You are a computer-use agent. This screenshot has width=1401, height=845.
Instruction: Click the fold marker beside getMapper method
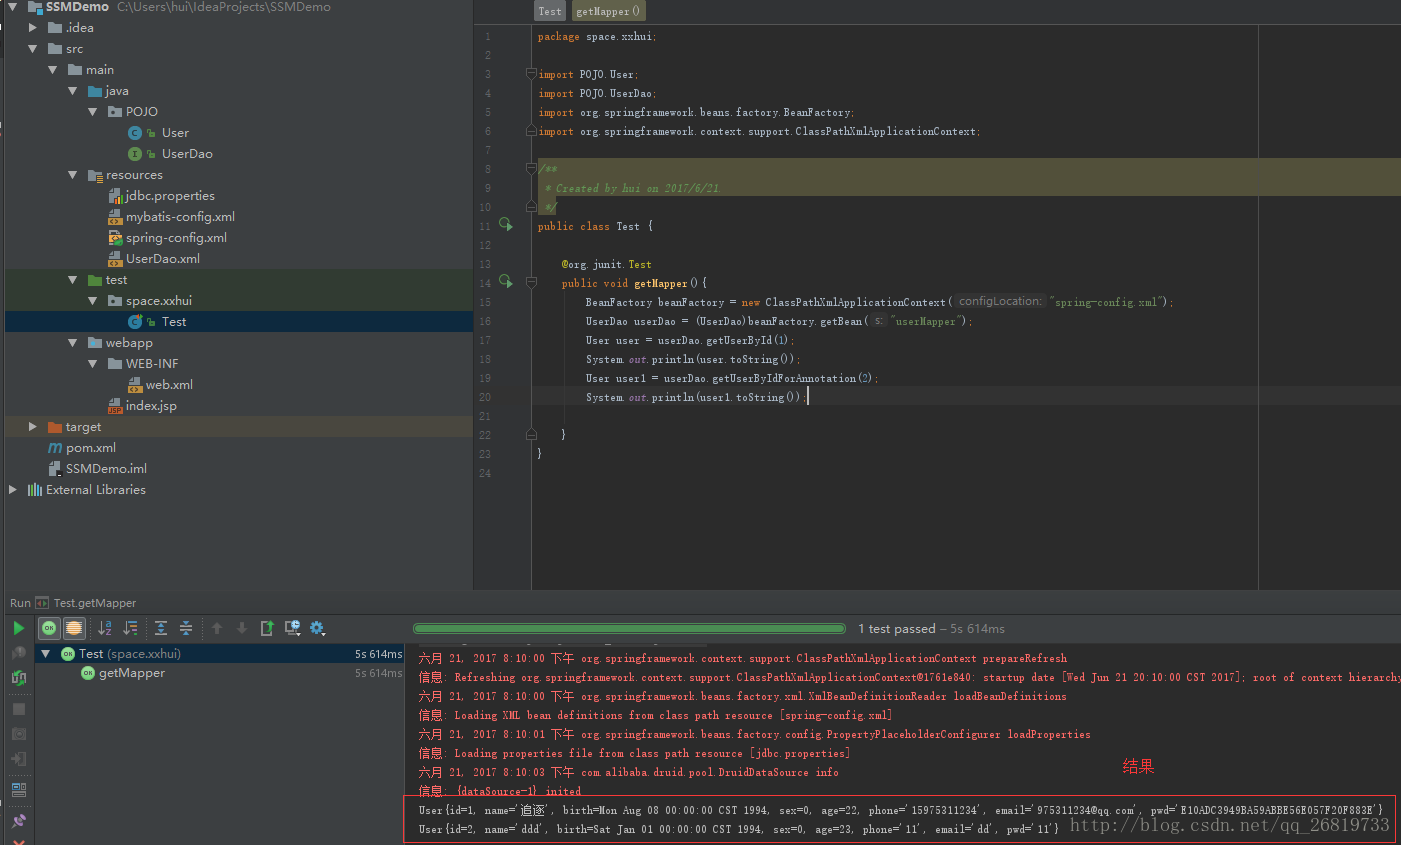coord(531,283)
